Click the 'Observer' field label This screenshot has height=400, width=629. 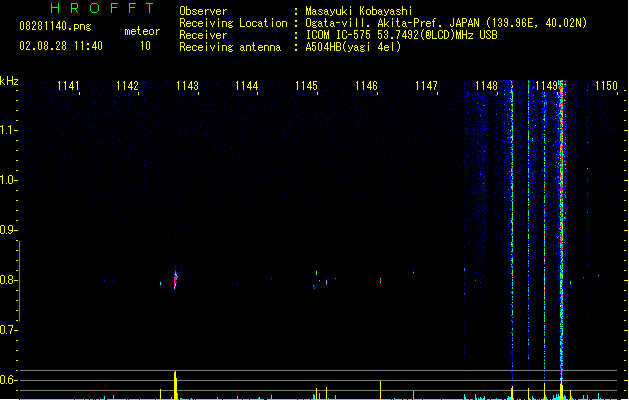click(x=203, y=11)
